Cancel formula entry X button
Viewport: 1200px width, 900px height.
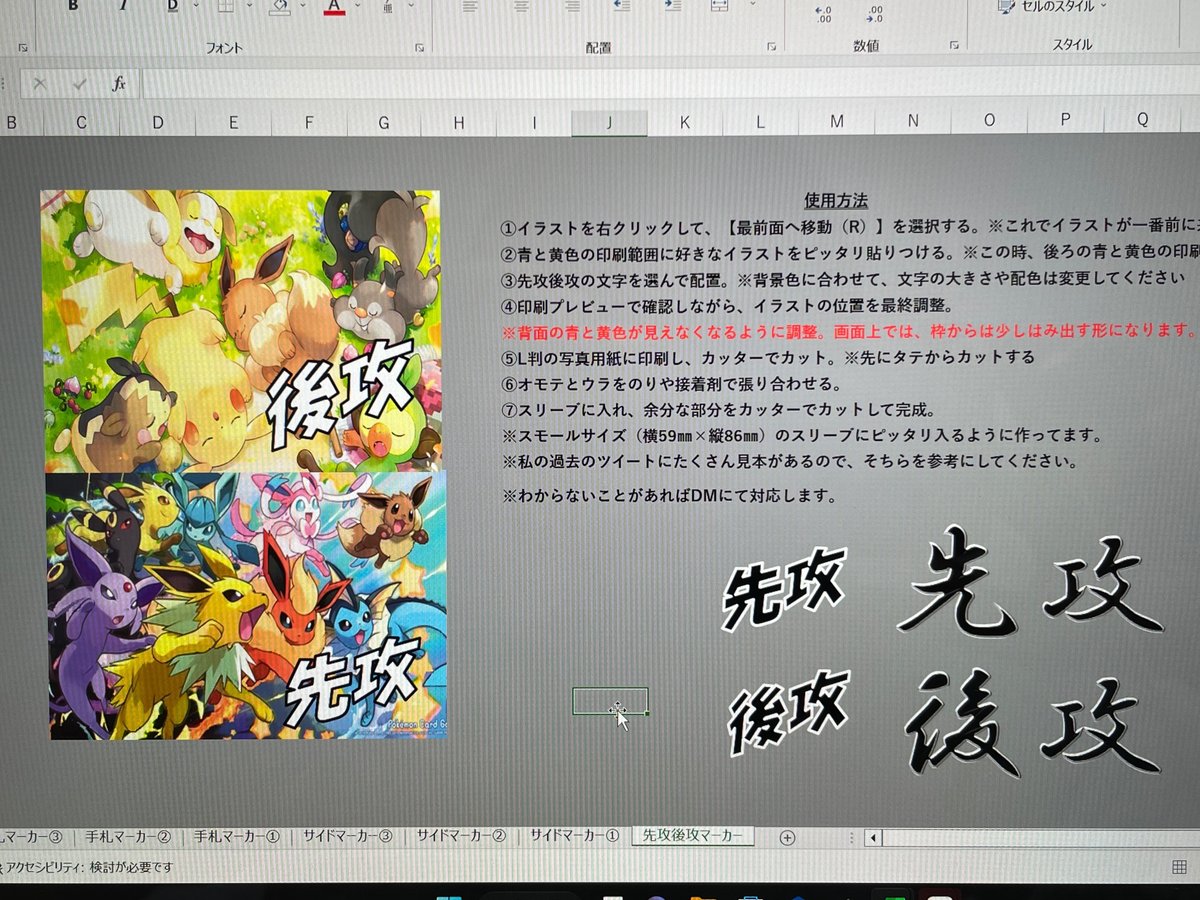click(x=40, y=84)
